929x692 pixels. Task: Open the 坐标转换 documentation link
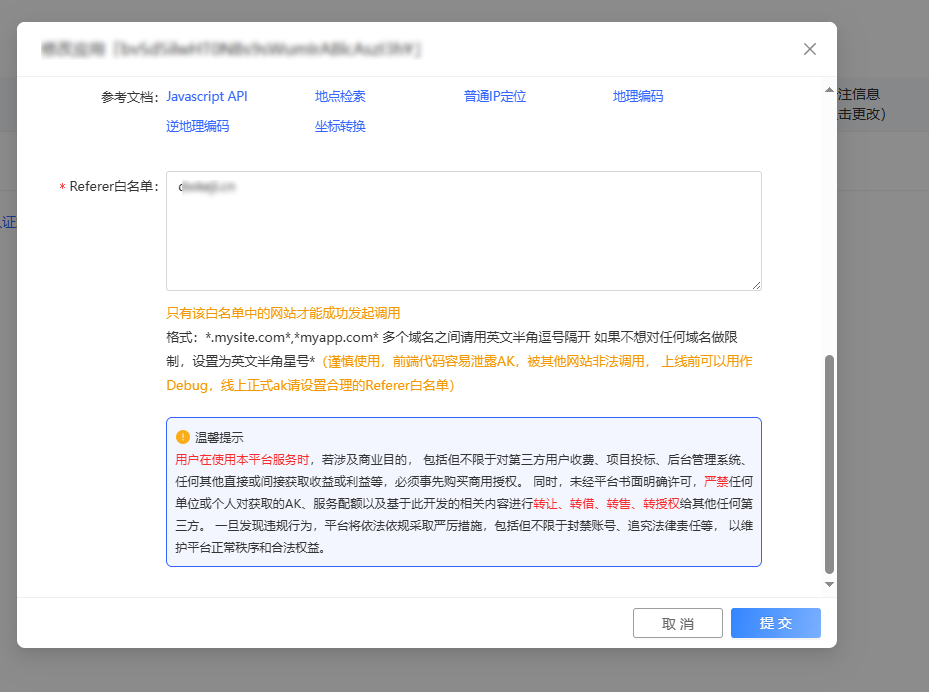[x=340, y=127]
